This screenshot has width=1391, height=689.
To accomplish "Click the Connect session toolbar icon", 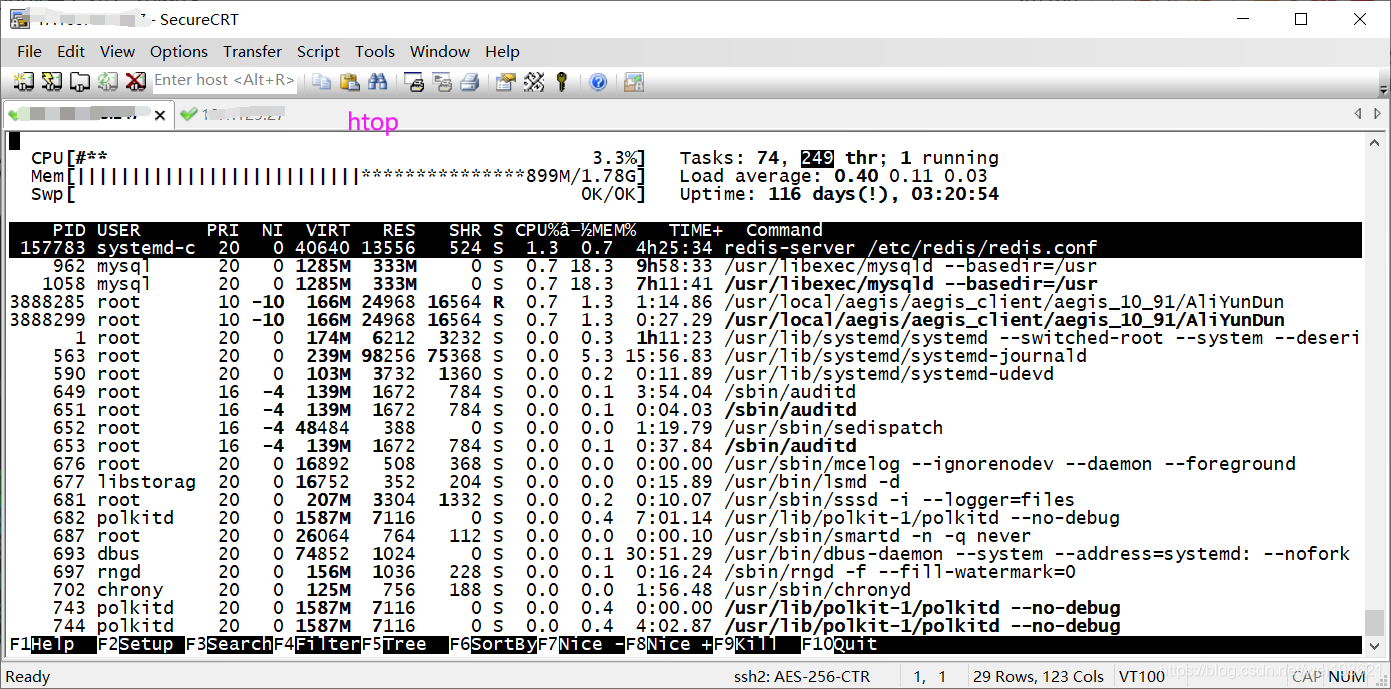I will (x=23, y=81).
